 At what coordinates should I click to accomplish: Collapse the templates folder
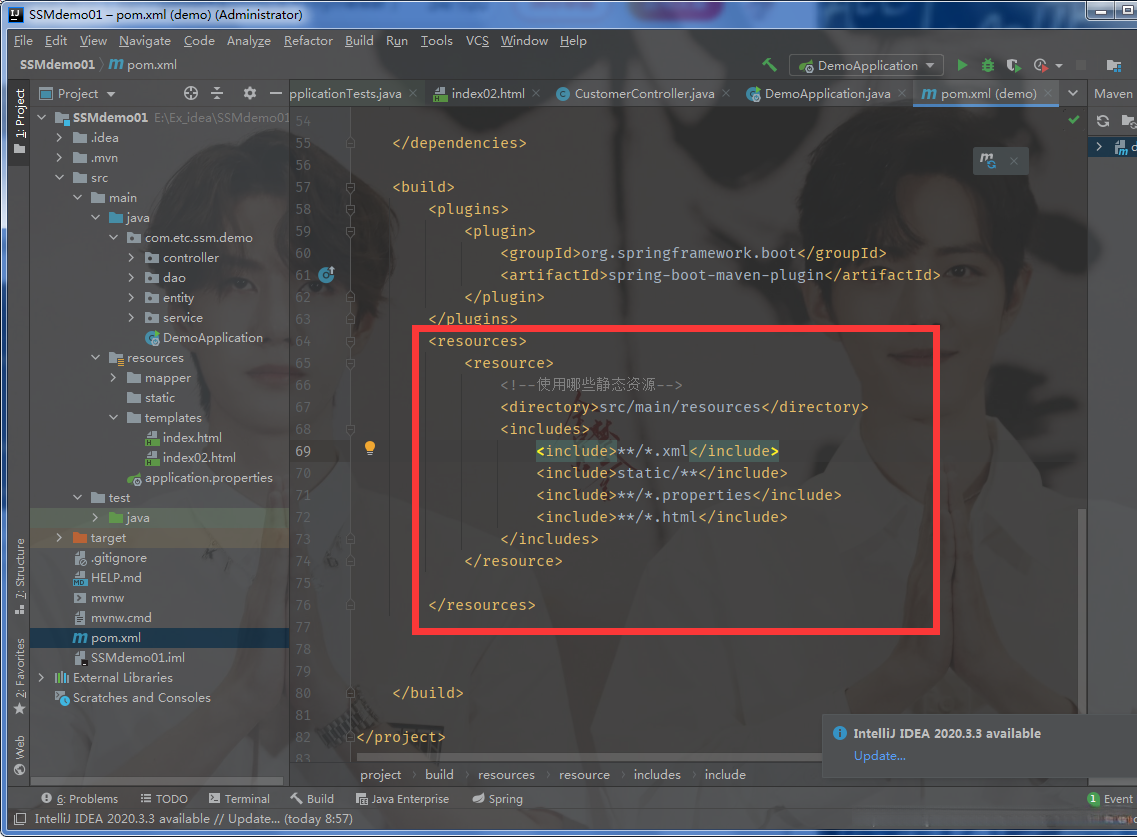click(x=113, y=417)
